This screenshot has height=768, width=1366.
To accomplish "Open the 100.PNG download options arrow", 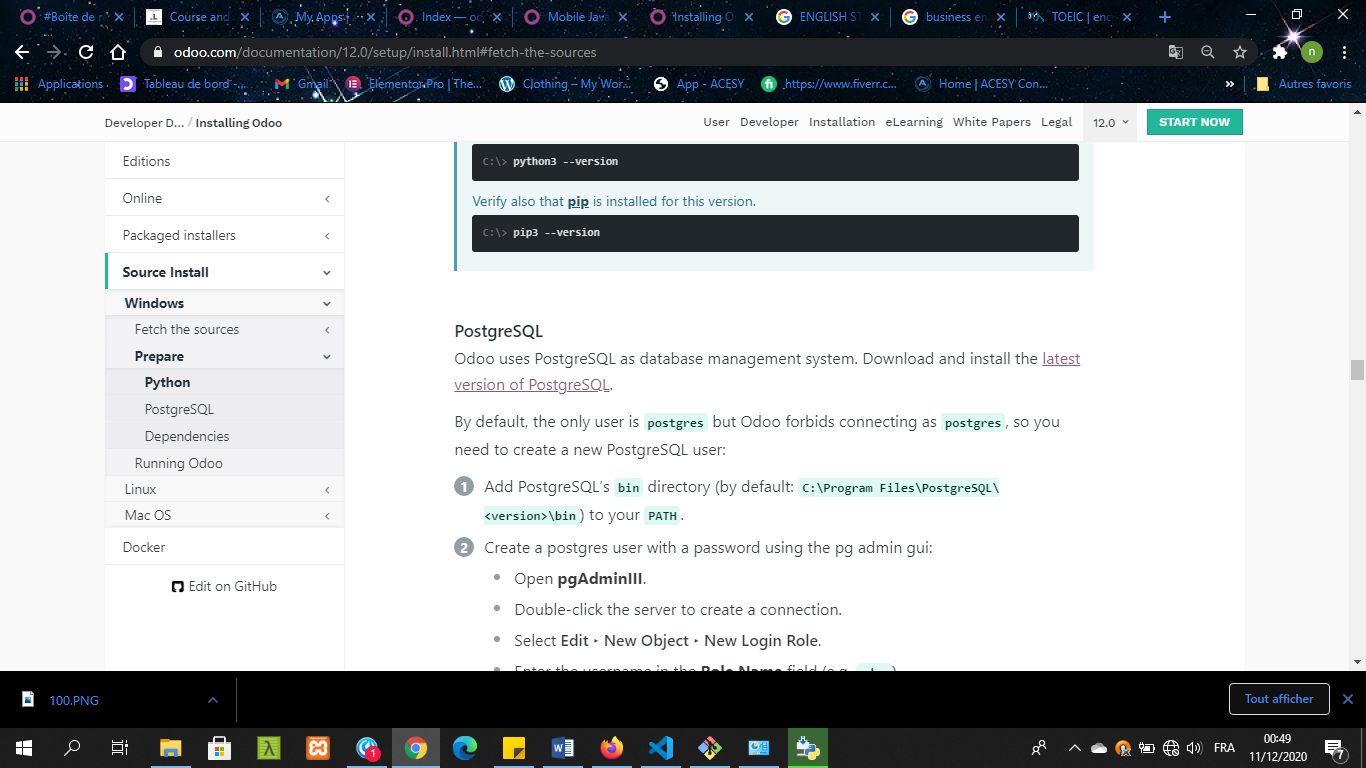I will point(212,700).
